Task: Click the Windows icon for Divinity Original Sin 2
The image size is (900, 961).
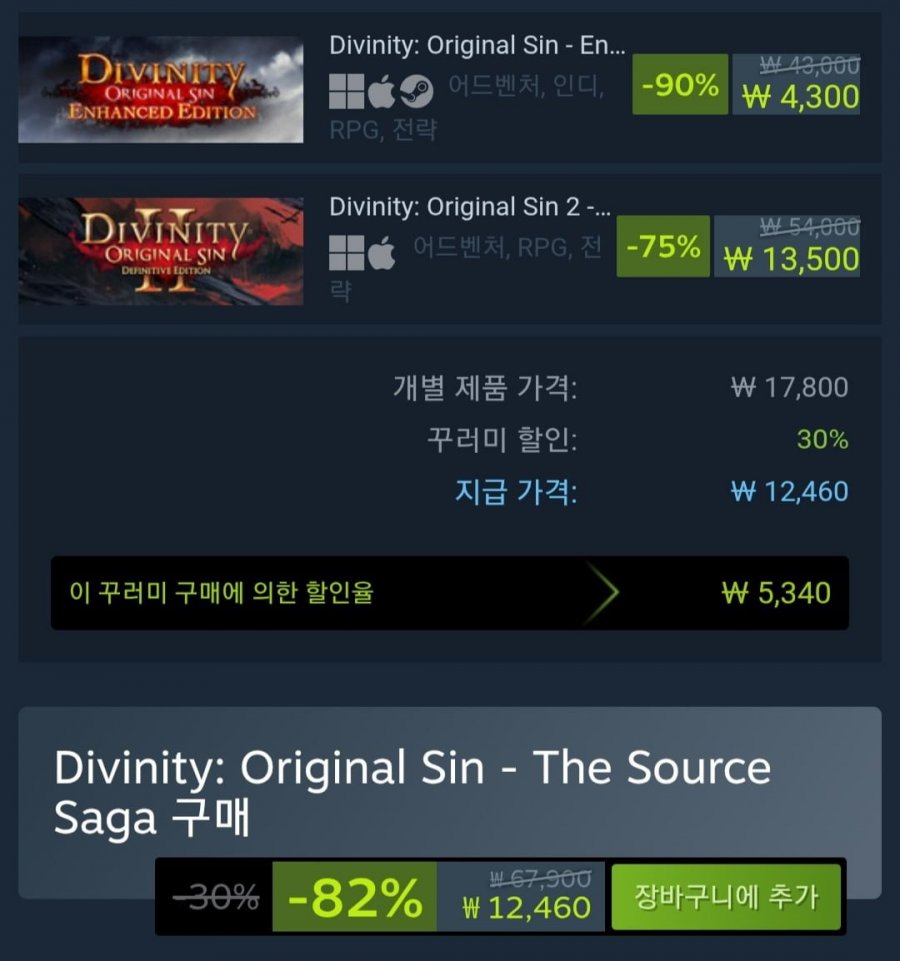Action: pyautogui.click(x=346, y=253)
